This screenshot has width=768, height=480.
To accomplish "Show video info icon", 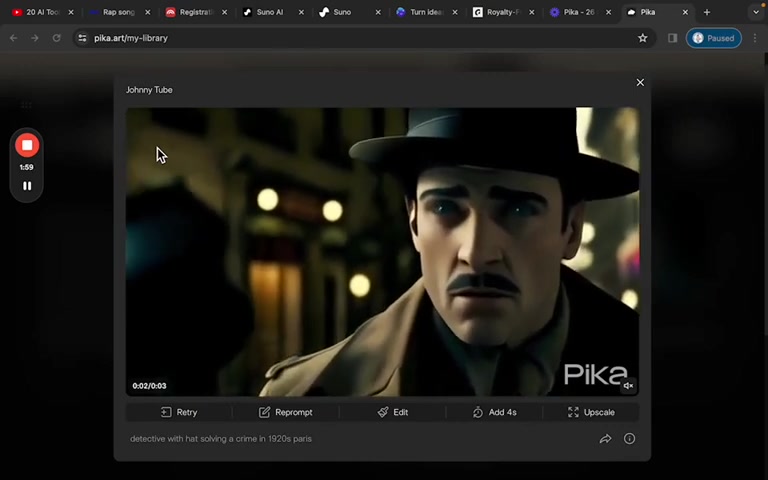I will [x=629, y=438].
